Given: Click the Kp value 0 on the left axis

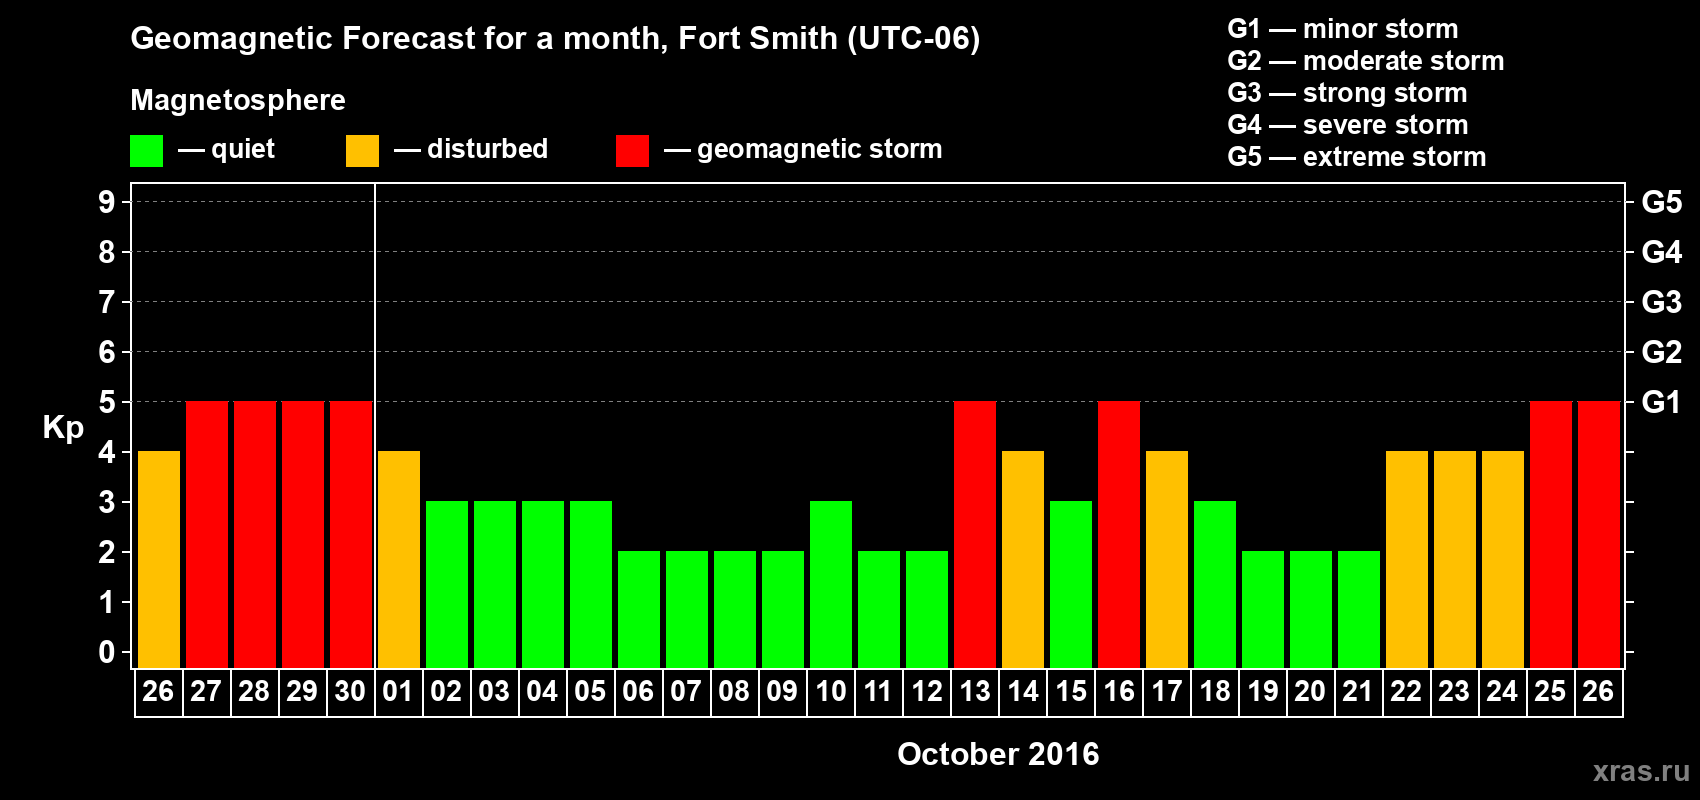Looking at the screenshot, I should click(x=107, y=652).
